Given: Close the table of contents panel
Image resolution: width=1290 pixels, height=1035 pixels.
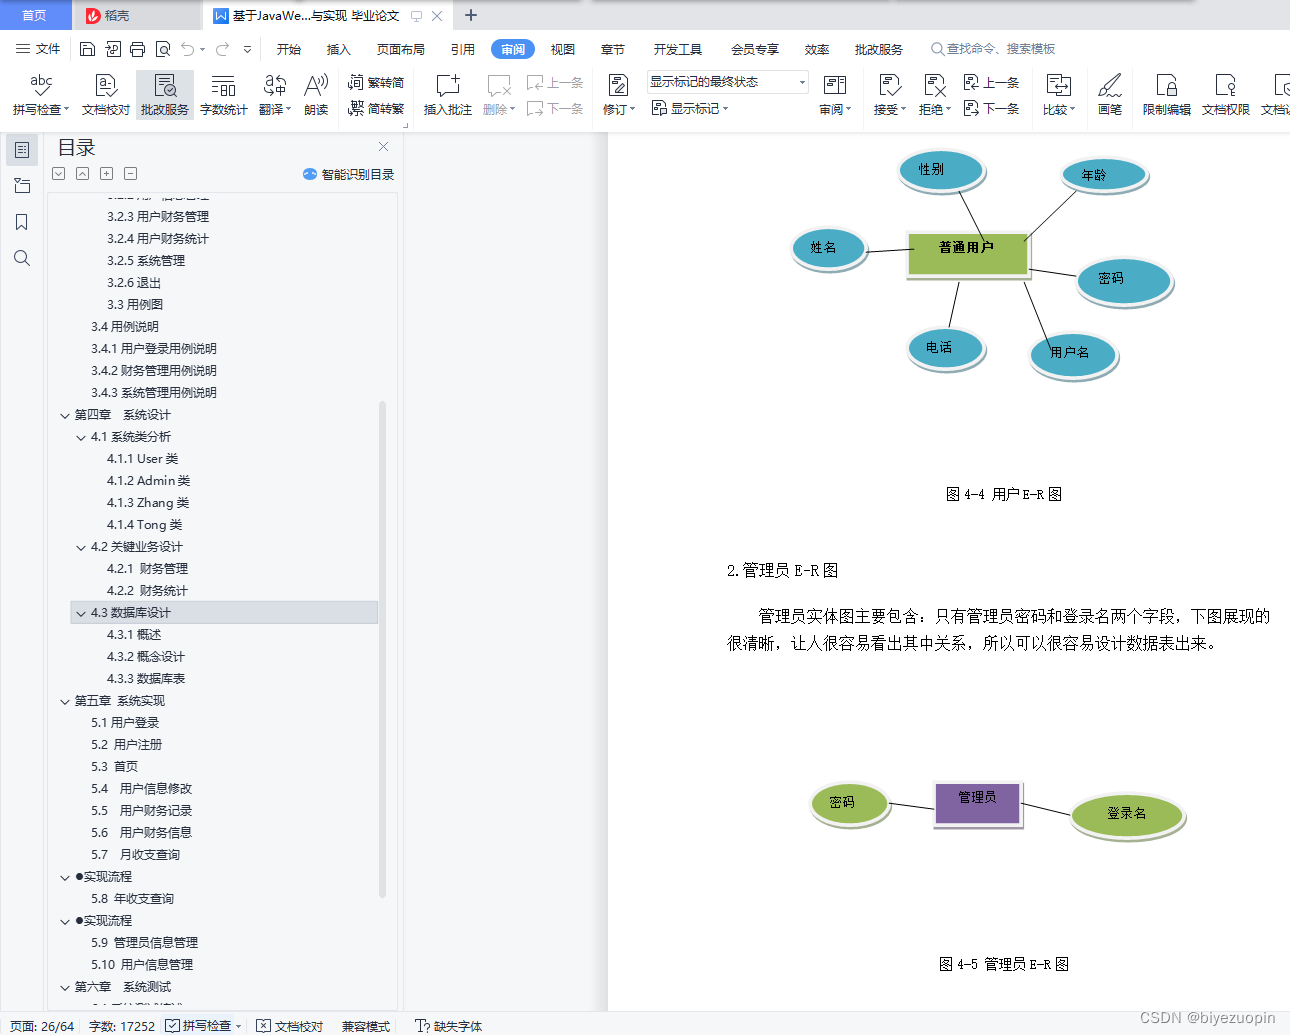Looking at the screenshot, I should tap(383, 146).
